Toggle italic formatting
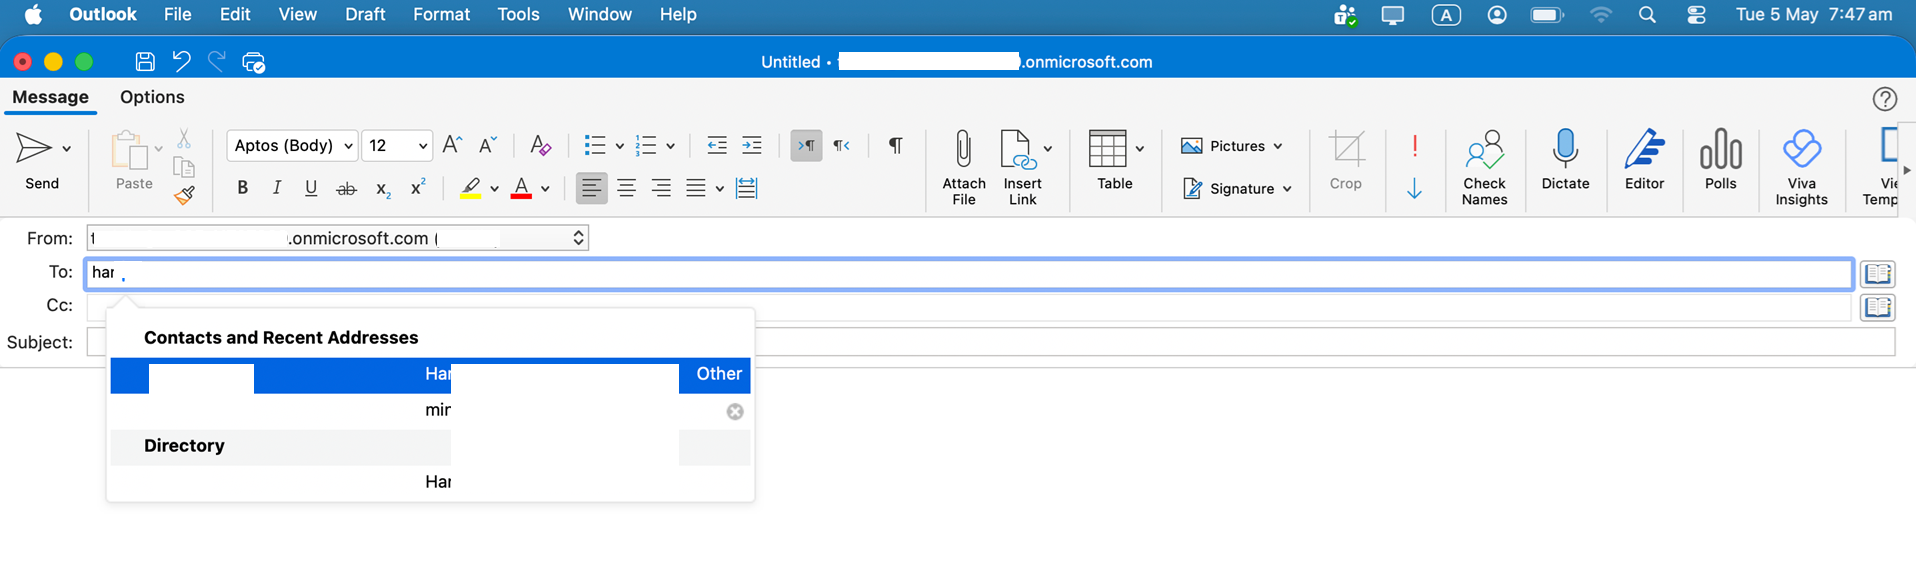 (277, 188)
